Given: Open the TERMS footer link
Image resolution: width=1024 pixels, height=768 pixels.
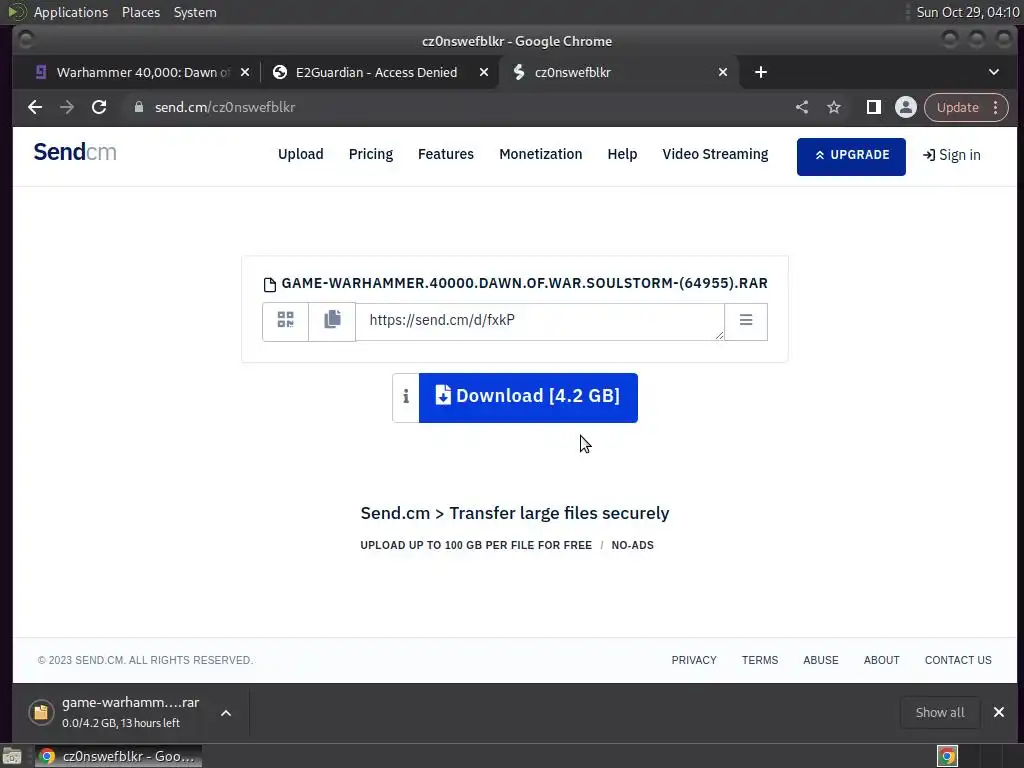Looking at the screenshot, I should point(760,660).
